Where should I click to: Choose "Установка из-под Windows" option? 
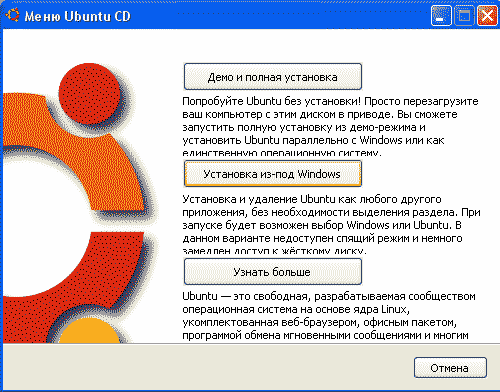[273, 174]
